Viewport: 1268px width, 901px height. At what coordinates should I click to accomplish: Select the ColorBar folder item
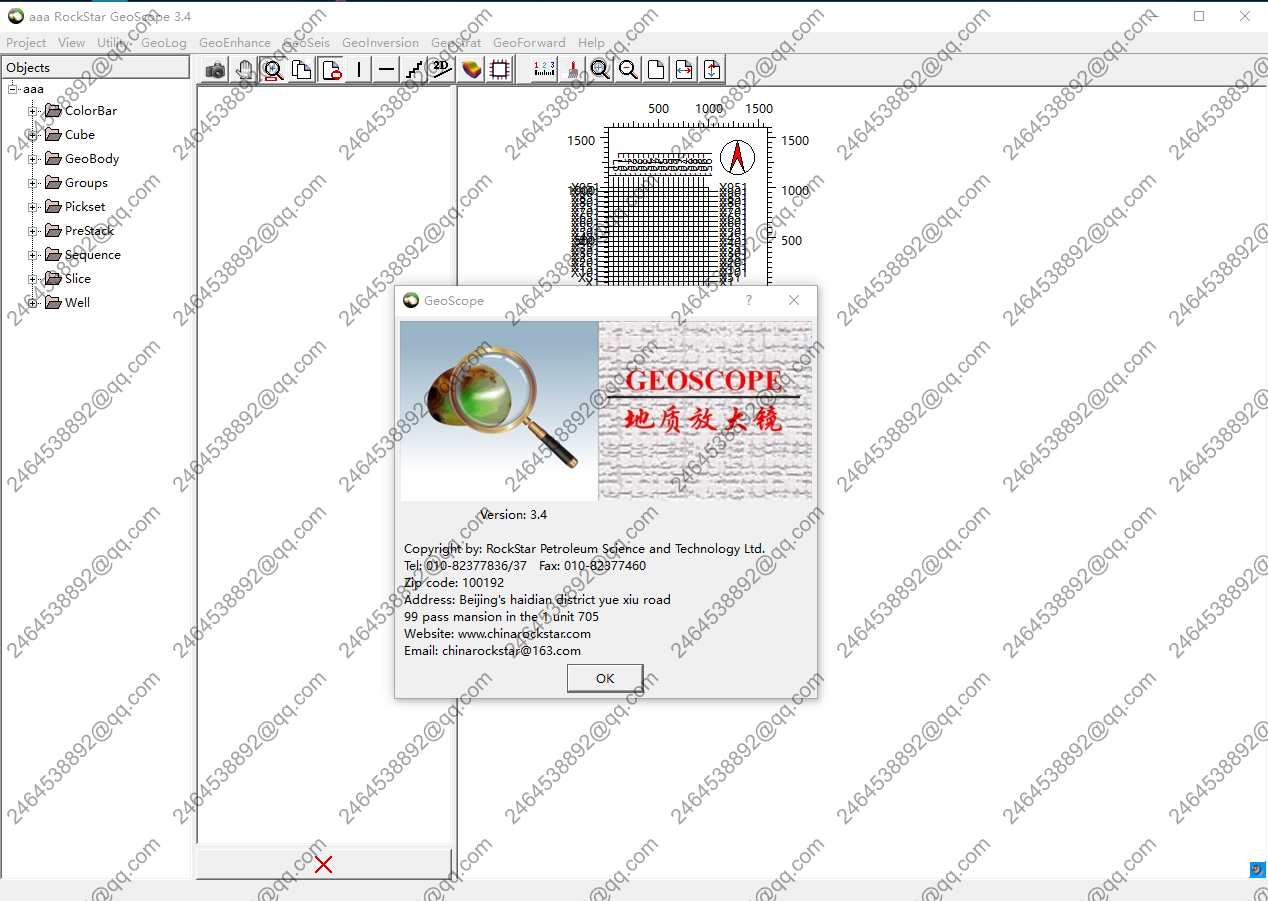pos(81,111)
